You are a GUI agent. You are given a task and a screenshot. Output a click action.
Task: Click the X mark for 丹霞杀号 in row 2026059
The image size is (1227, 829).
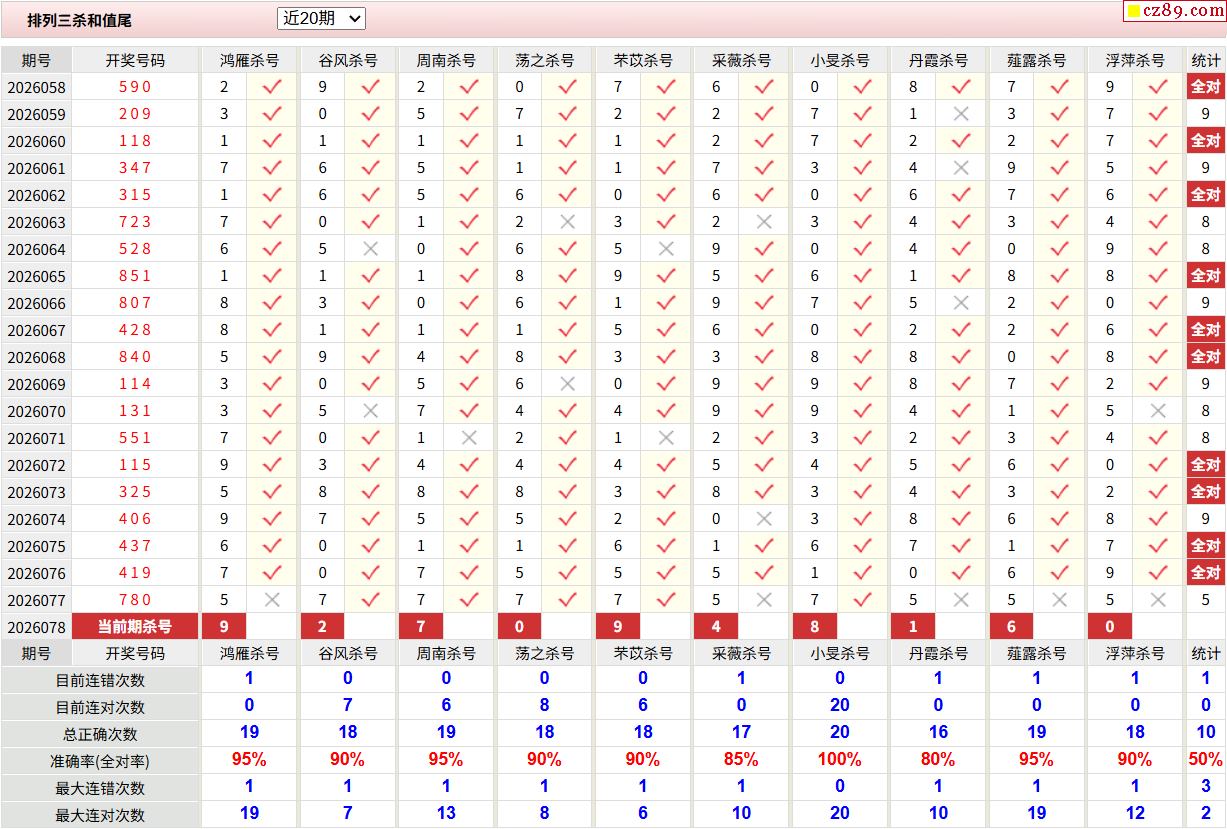tap(961, 114)
